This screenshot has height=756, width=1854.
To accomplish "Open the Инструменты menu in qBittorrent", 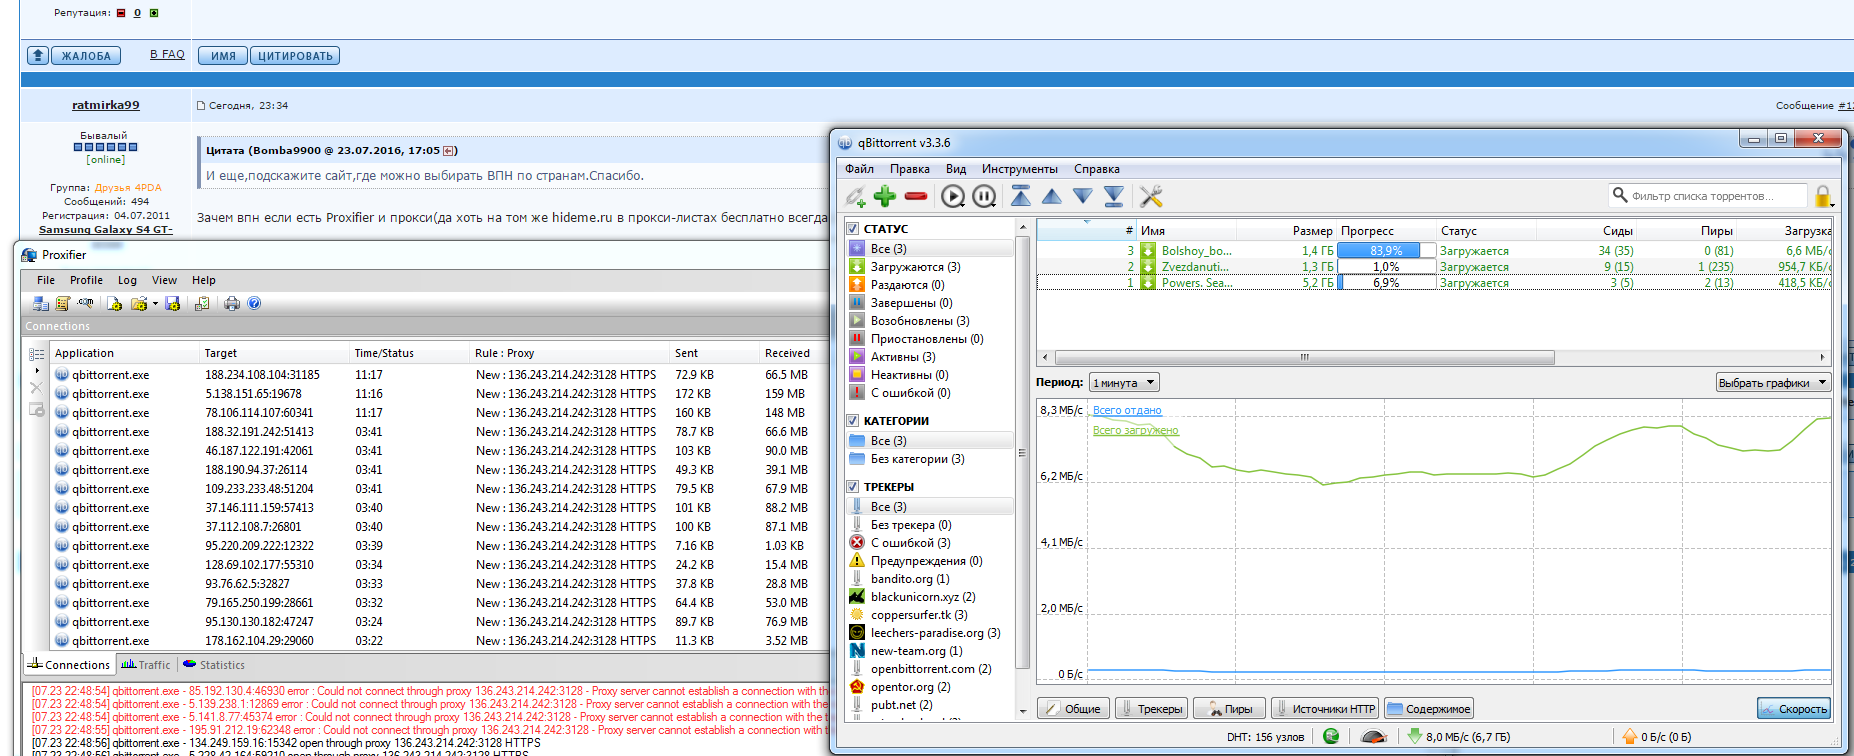I will tap(1020, 169).
